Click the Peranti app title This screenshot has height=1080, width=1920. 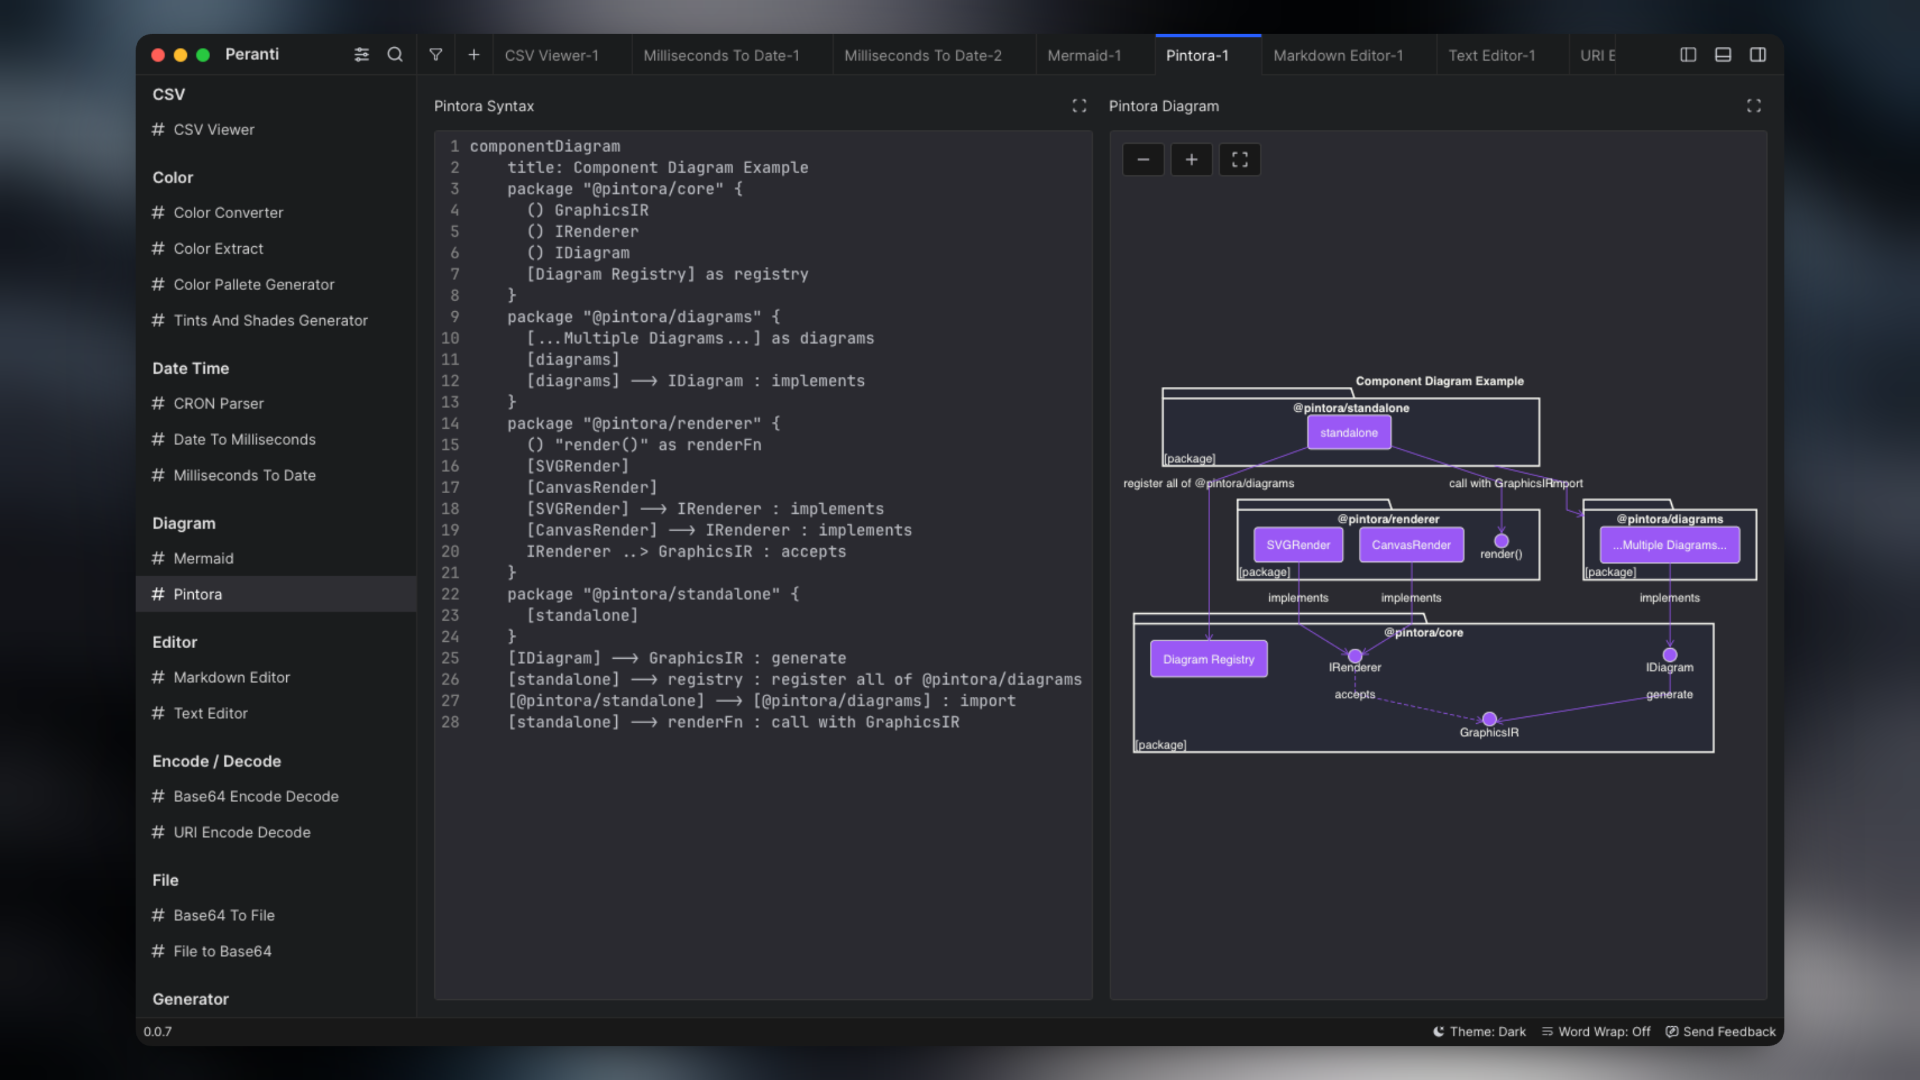[252, 54]
